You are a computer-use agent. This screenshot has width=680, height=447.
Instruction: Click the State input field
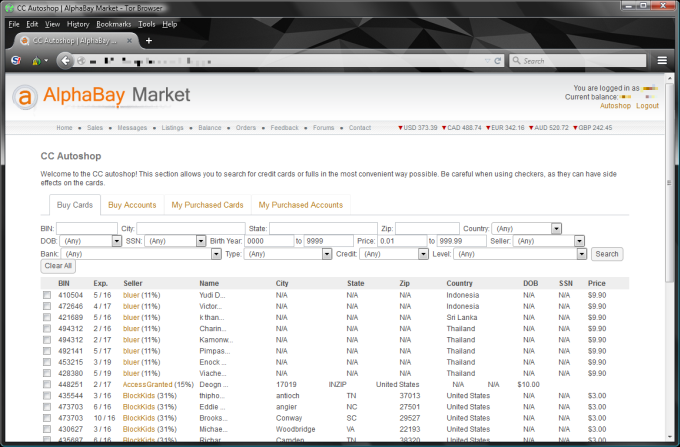[323, 228]
